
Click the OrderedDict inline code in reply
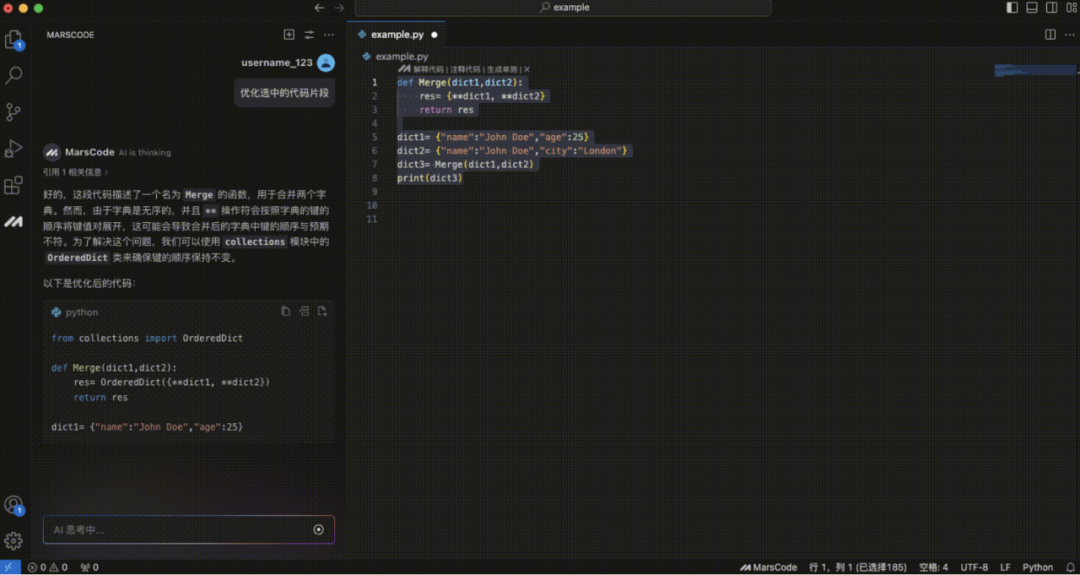tap(77, 258)
